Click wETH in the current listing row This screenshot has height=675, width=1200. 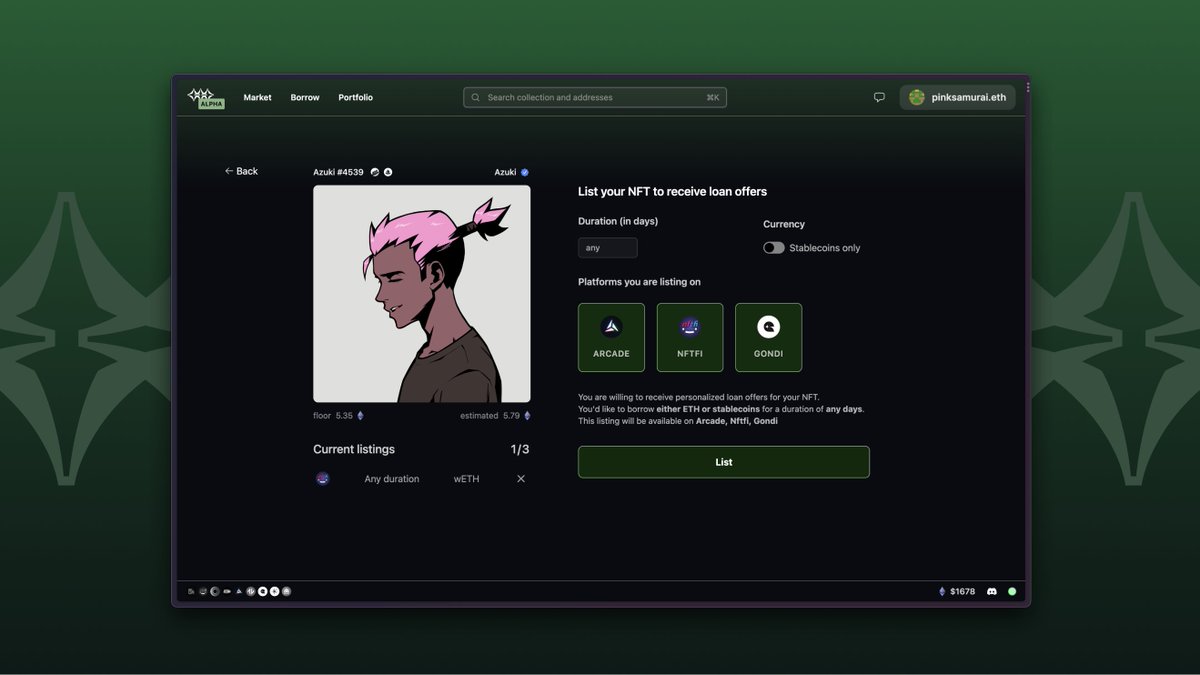tap(466, 479)
